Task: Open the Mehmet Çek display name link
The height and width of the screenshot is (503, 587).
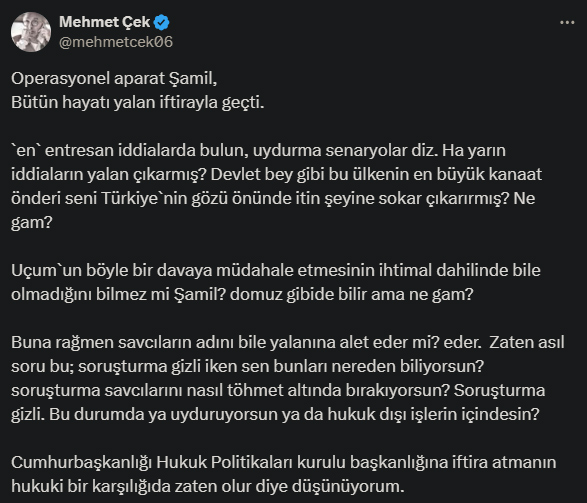Action: click(x=104, y=22)
